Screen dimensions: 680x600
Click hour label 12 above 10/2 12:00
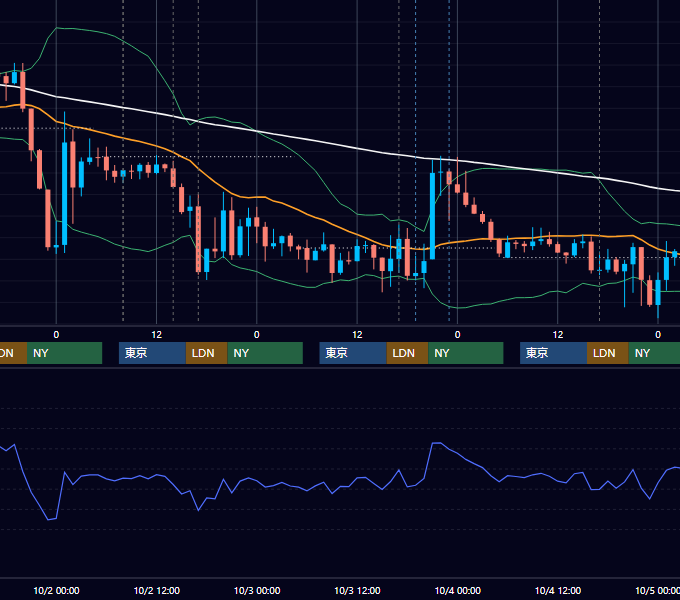(x=157, y=335)
